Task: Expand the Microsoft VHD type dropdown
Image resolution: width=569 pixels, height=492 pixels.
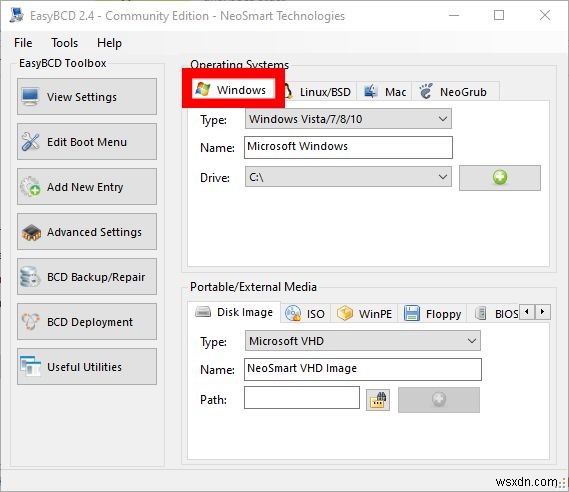Action: (x=363, y=340)
